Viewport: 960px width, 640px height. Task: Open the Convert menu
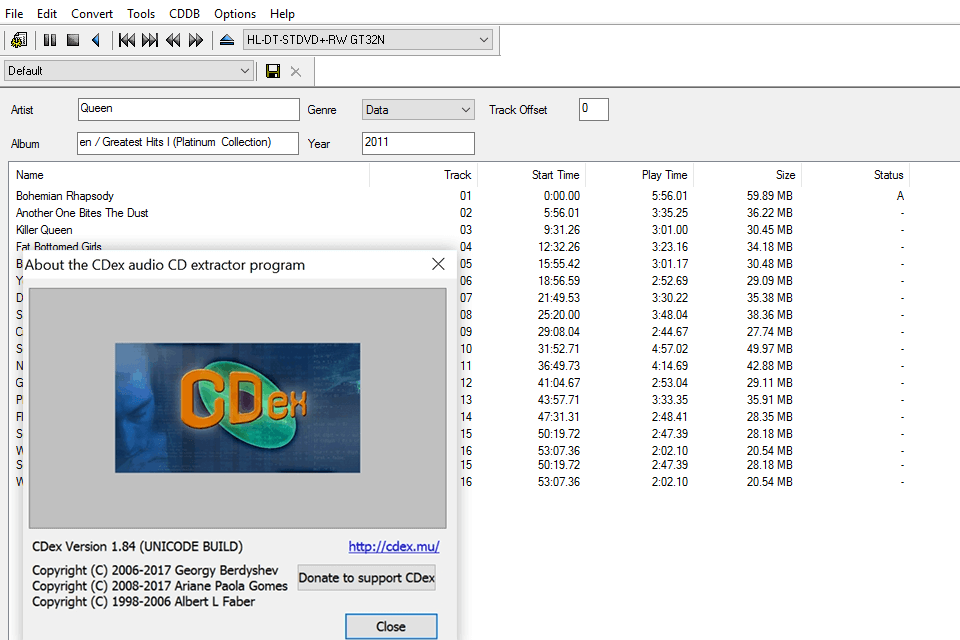point(92,14)
